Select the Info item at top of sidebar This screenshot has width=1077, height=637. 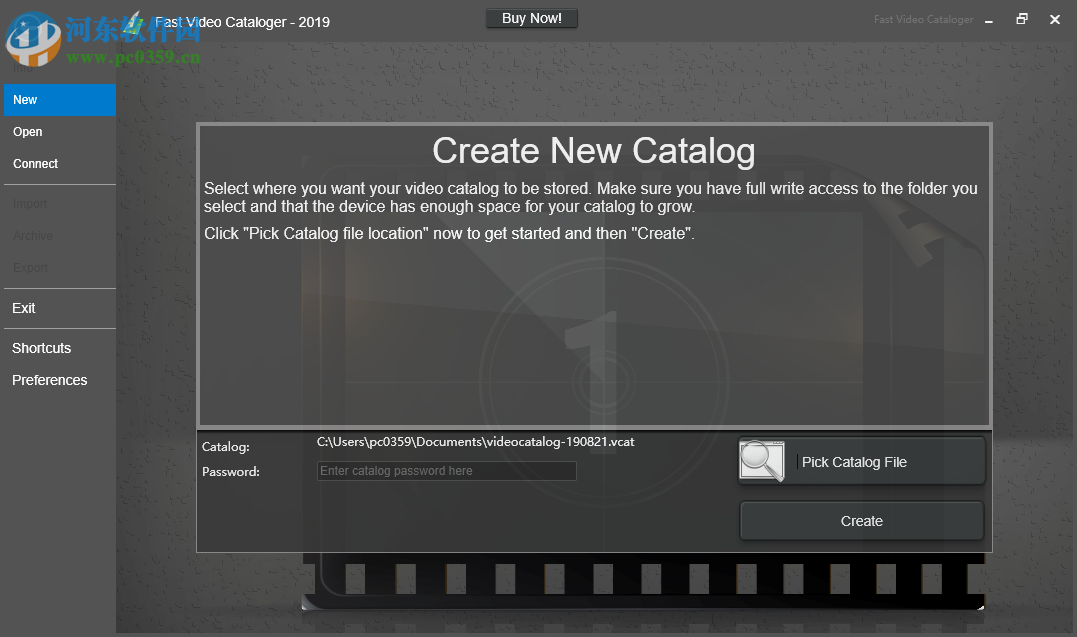[22, 66]
